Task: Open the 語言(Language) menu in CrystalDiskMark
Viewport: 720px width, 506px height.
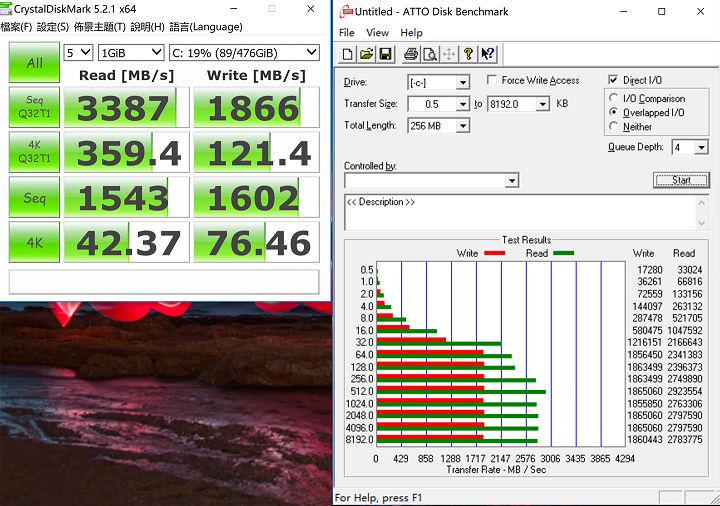Action: tap(206, 27)
